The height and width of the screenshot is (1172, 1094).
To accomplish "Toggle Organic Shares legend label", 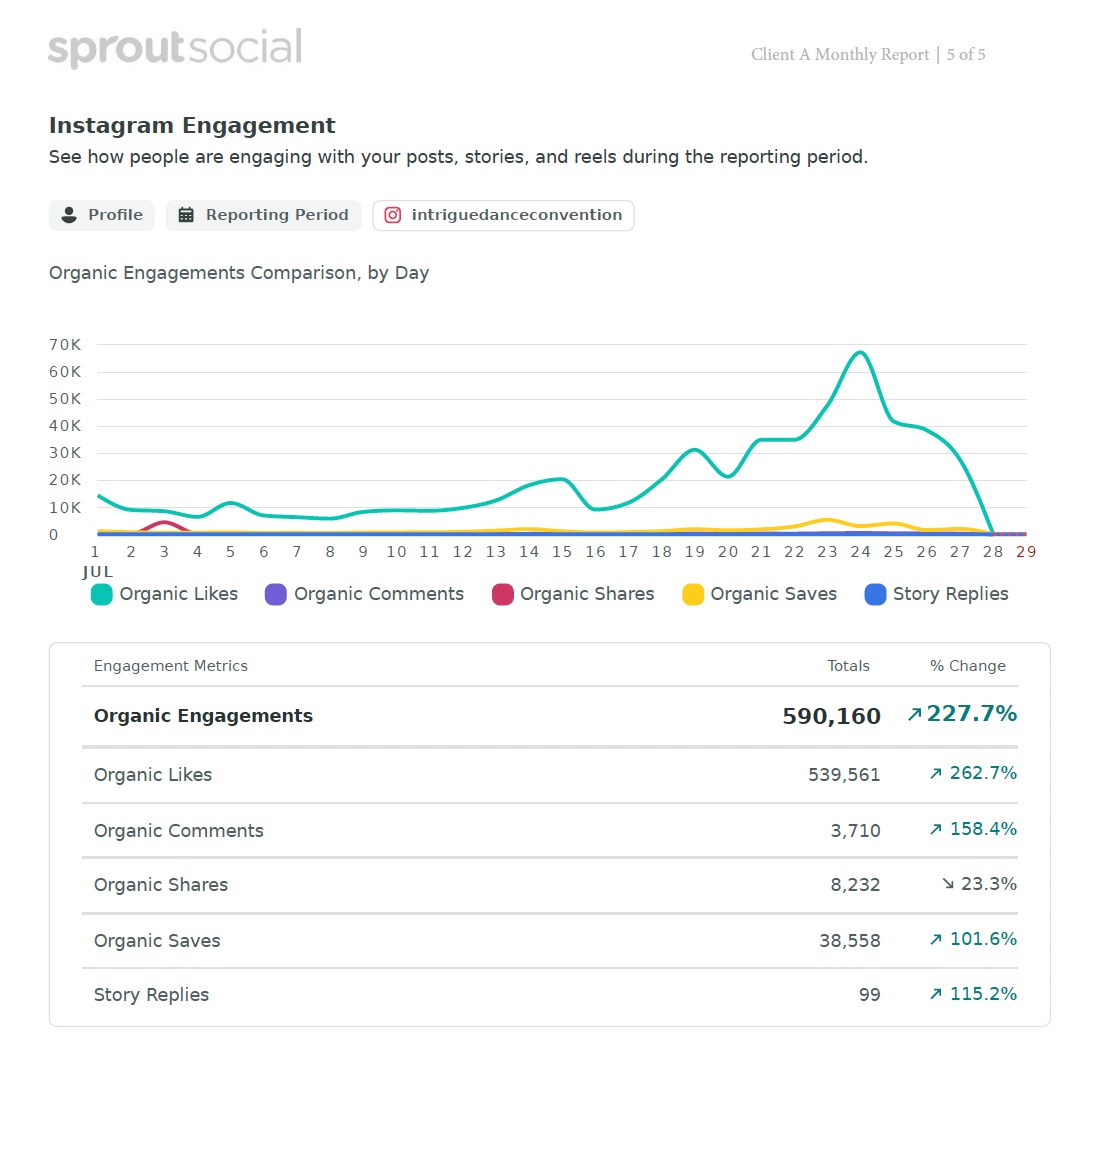I will [587, 594].
